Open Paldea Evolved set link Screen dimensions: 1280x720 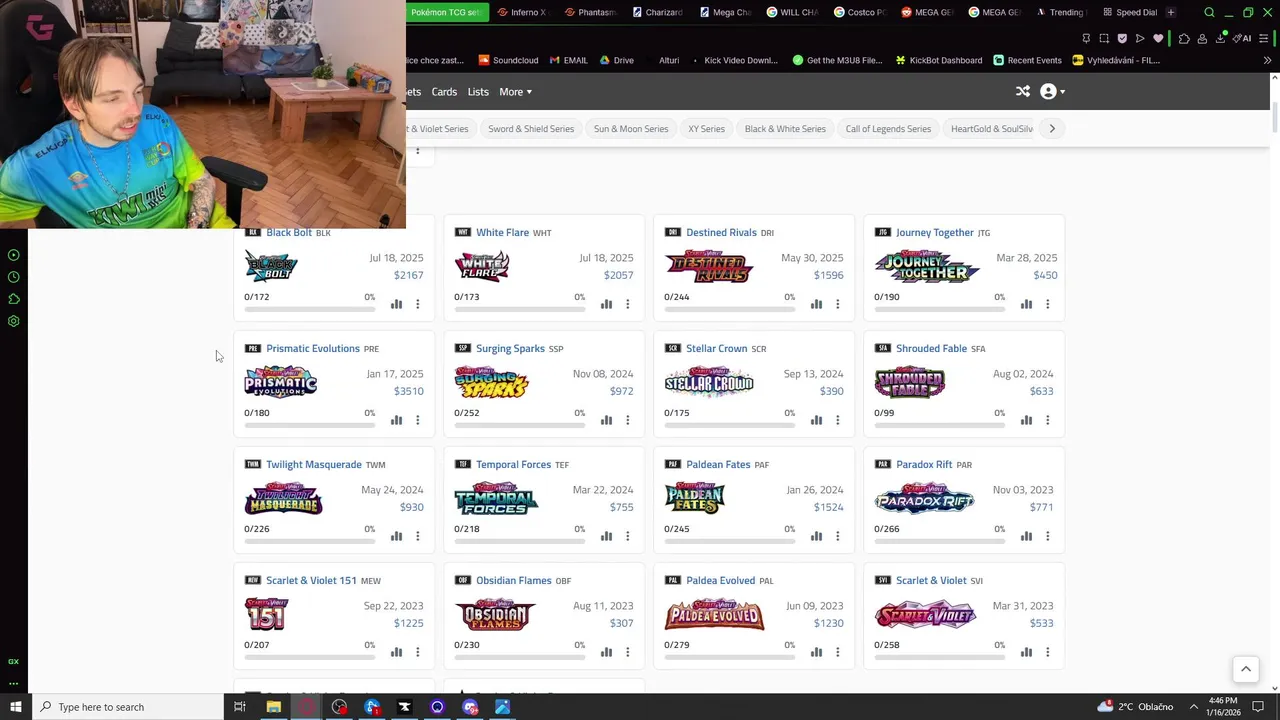tap(720, 580)
